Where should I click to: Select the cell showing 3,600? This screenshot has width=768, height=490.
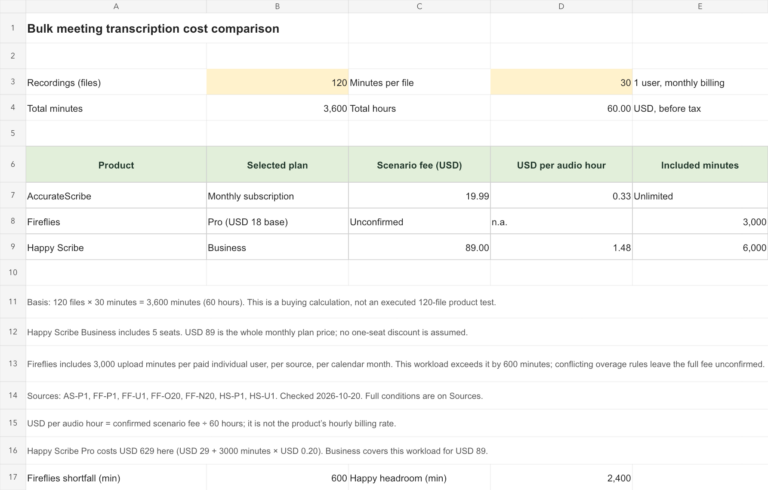pyautogui.click(x=277, y=108)
